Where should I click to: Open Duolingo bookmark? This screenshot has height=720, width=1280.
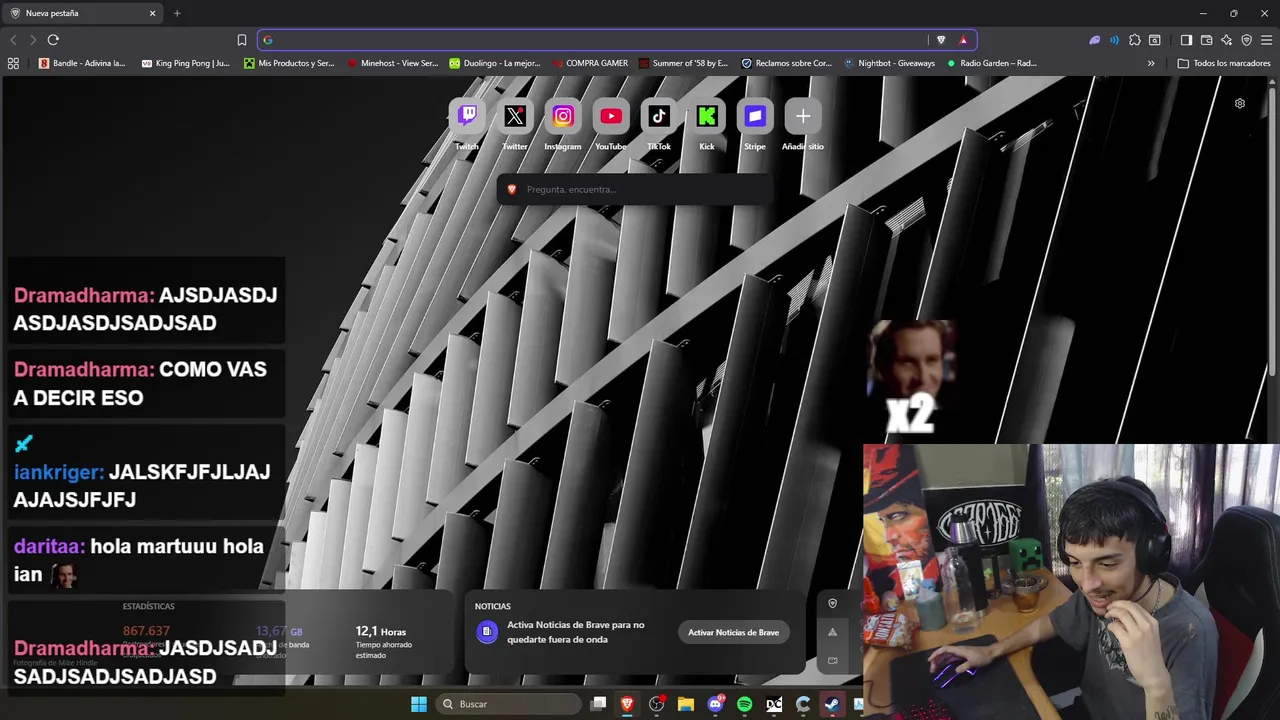tap(495, 63)
